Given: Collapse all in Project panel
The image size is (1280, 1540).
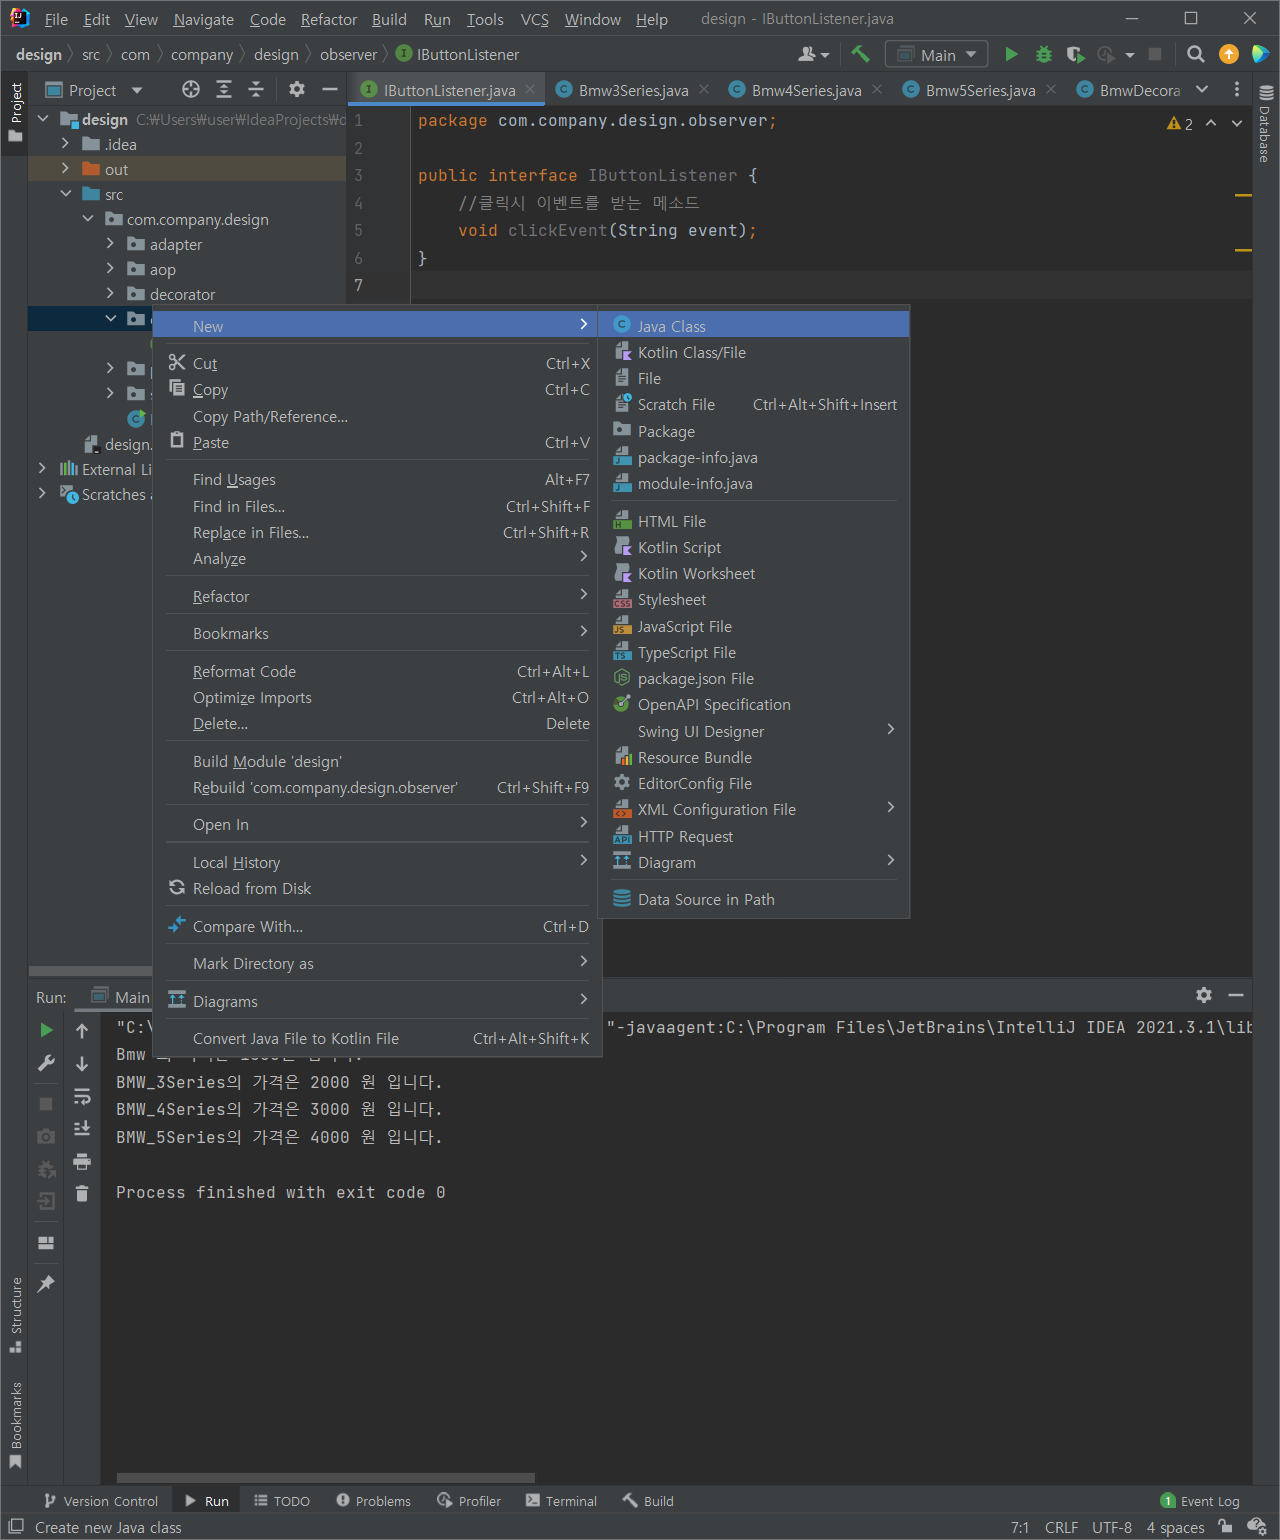Looking at the screenshot, I should coord(256,90).
